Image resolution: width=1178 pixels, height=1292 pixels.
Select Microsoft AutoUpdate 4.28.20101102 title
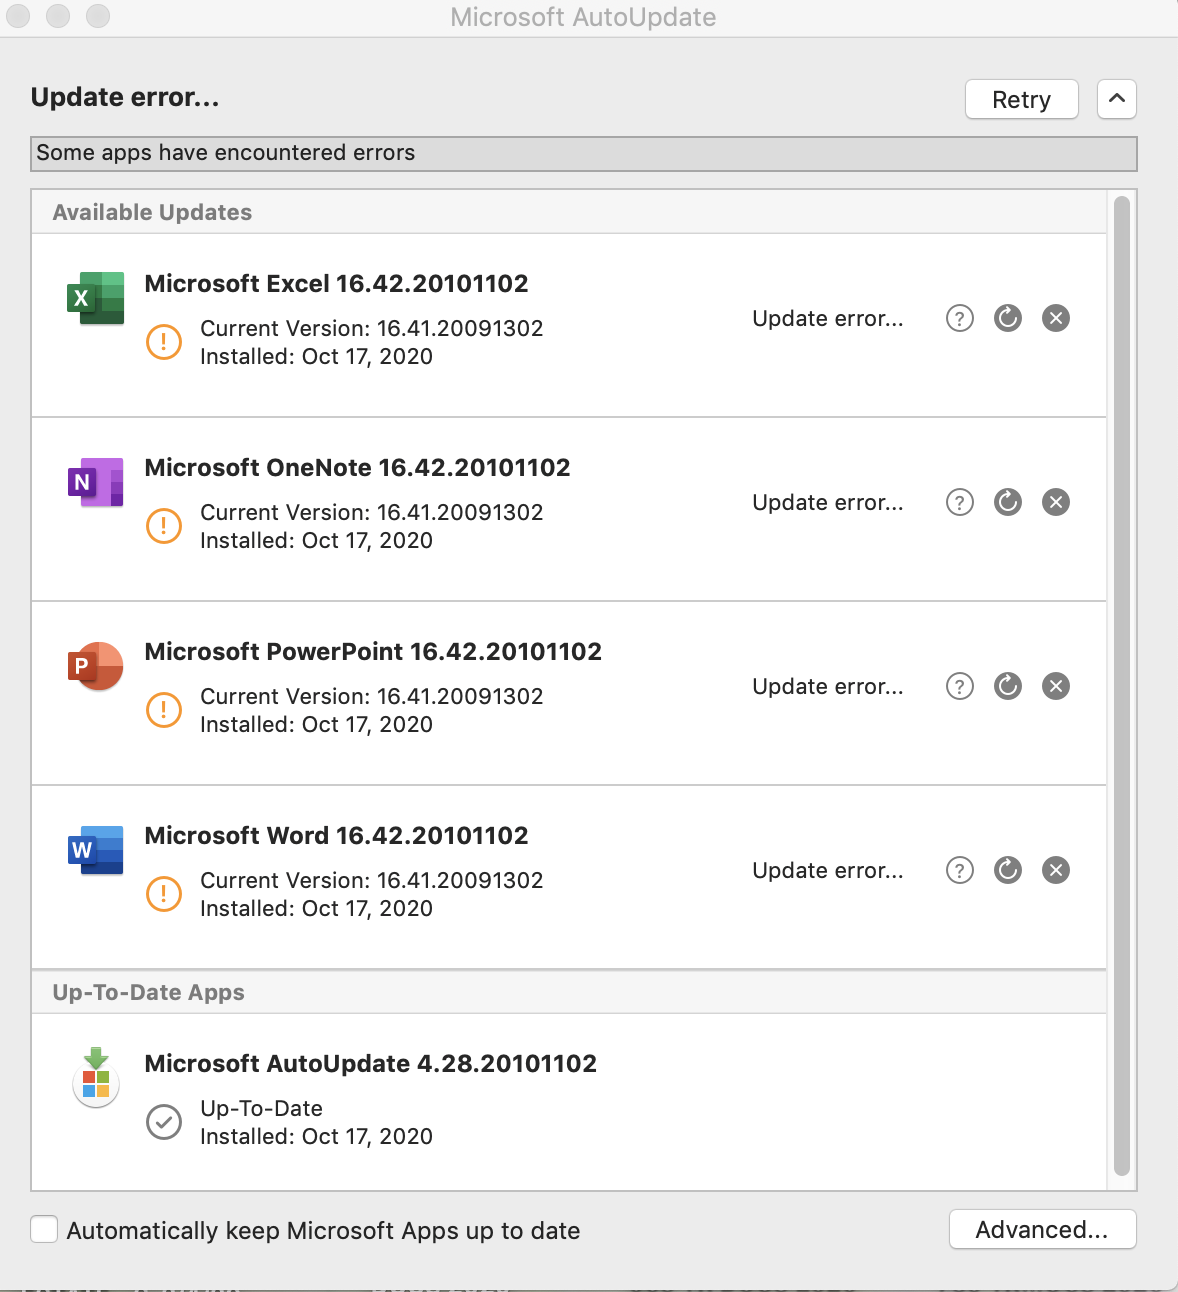(x=370, y=1063)
